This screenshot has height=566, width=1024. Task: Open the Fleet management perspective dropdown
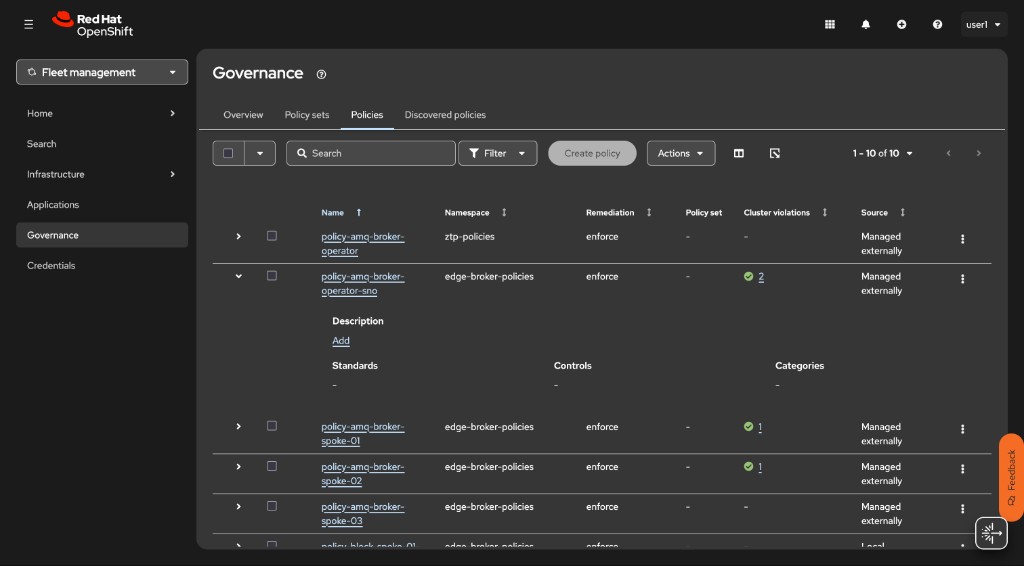coord(102,72)
